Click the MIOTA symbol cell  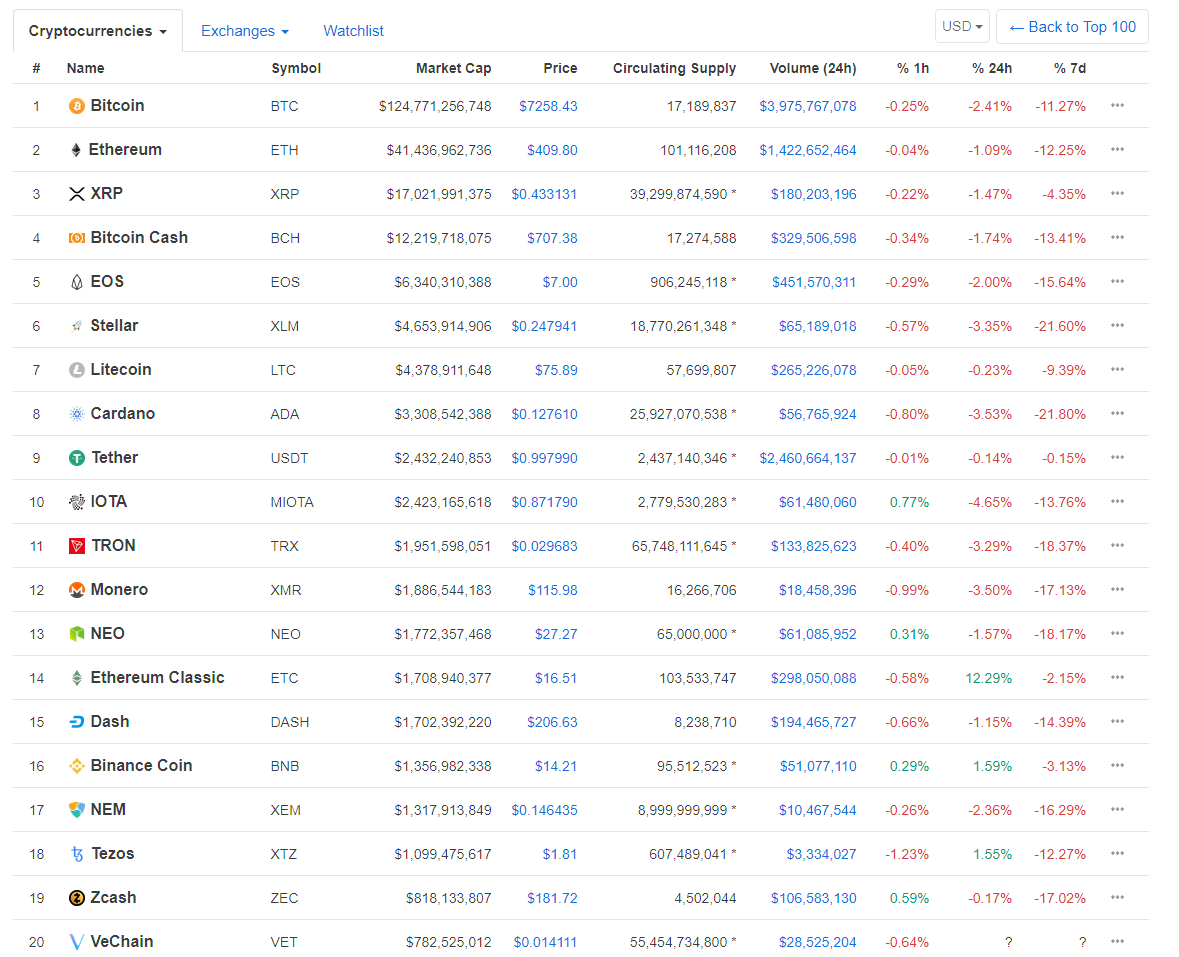tap(292, 503)
